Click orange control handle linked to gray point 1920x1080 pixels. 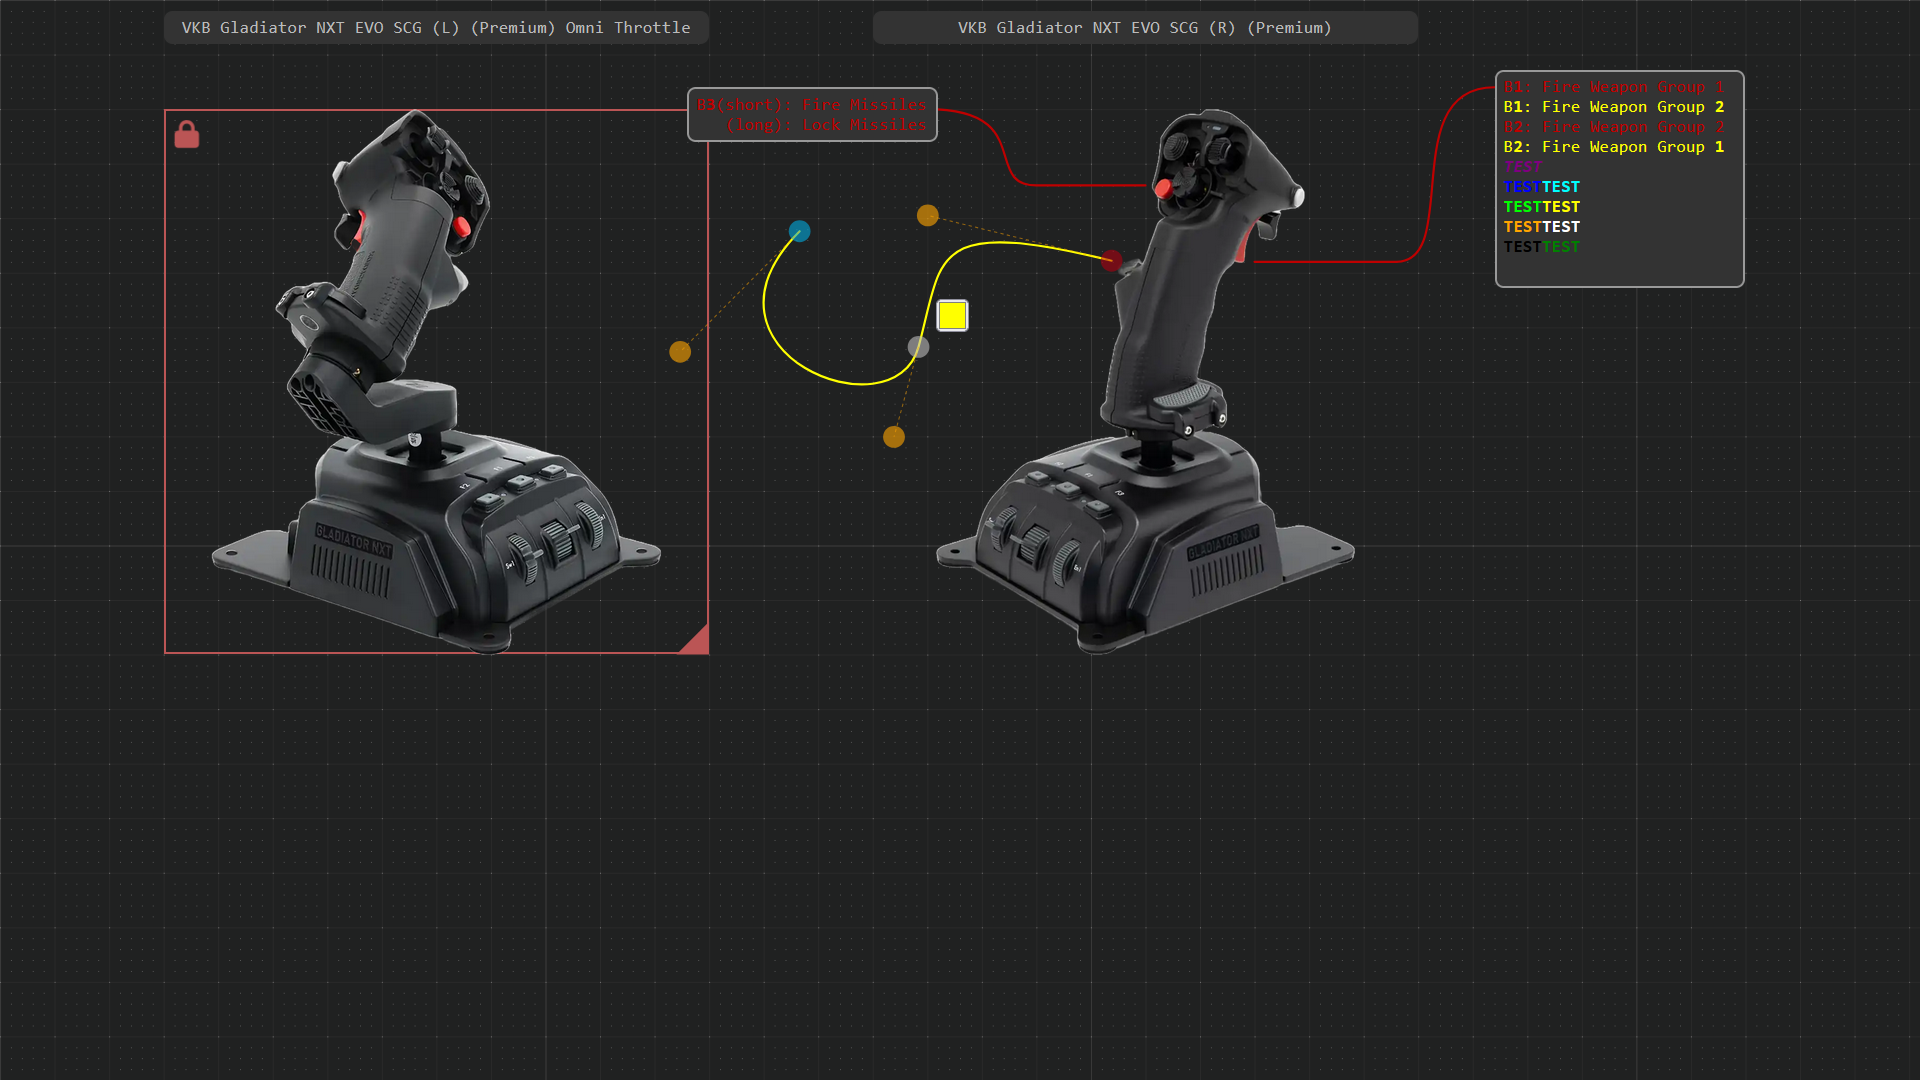(894, 437)
